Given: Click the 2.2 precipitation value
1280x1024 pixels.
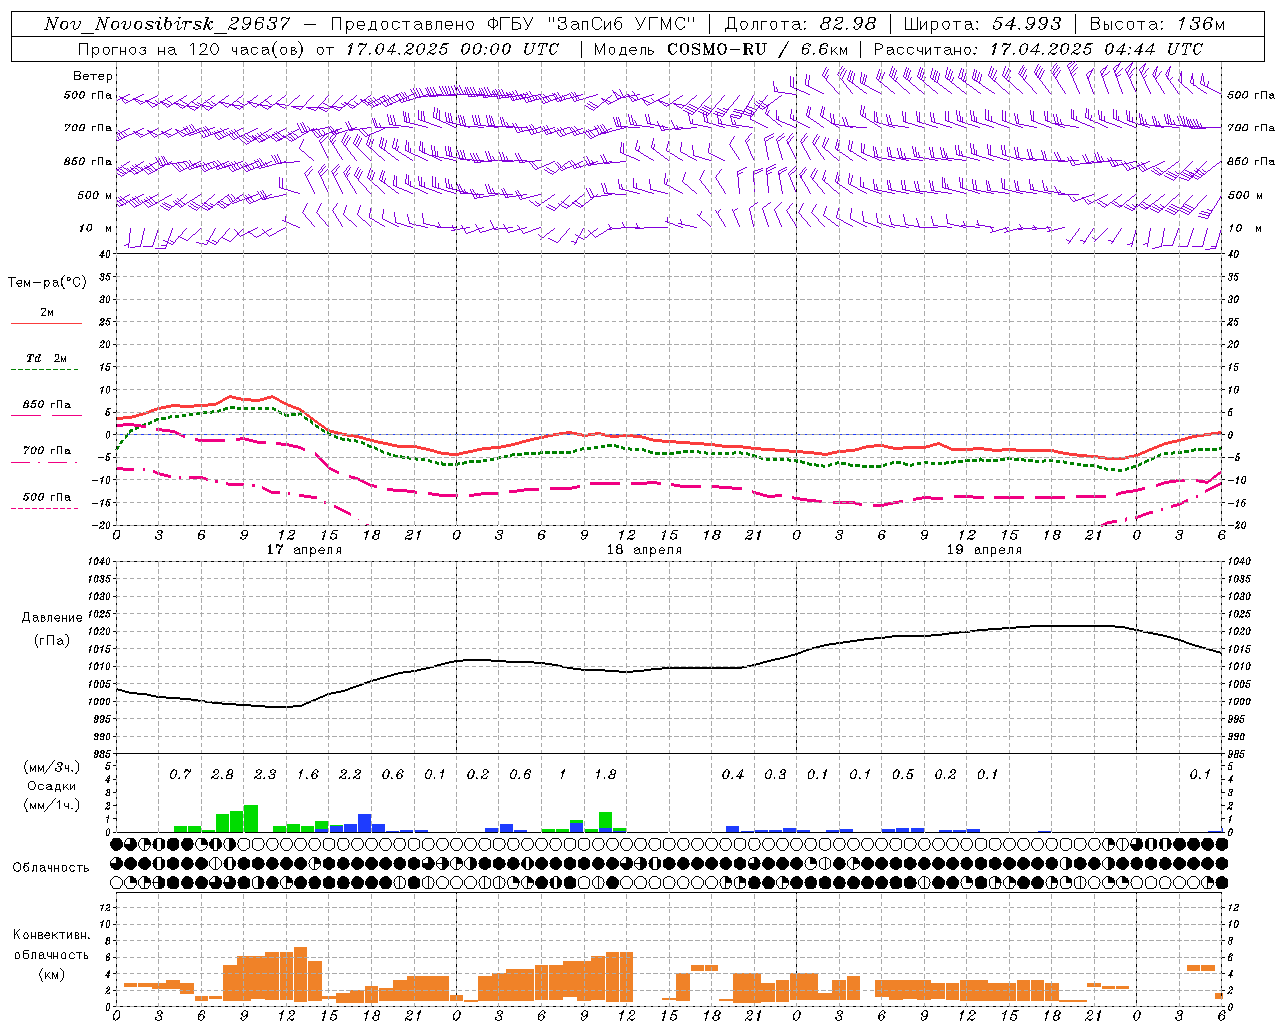Looking at the screenshot, I should [350, 774].
